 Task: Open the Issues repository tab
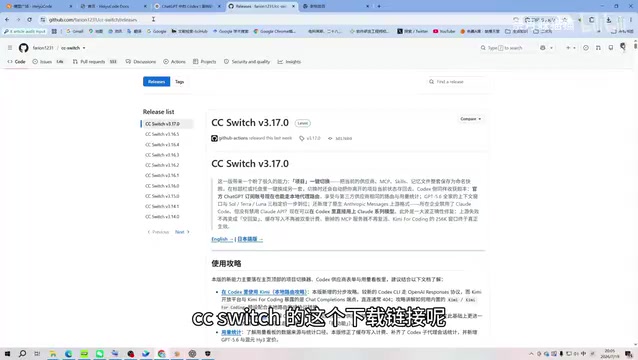click(48, 62)
